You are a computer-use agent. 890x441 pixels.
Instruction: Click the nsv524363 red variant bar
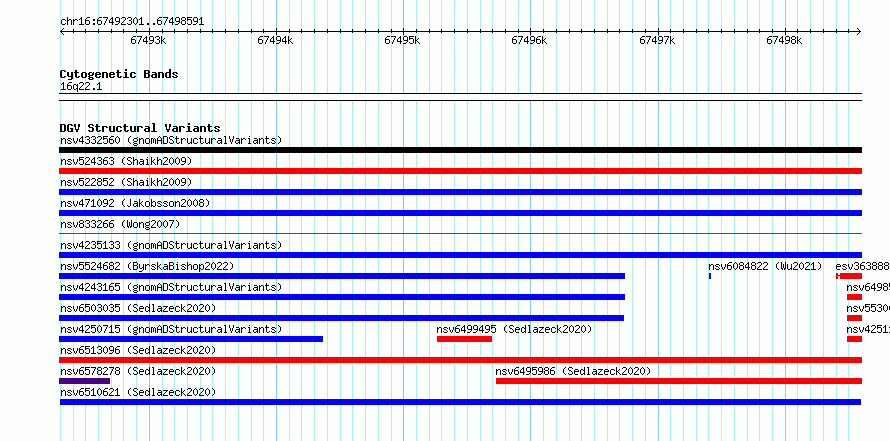point(460,171)
